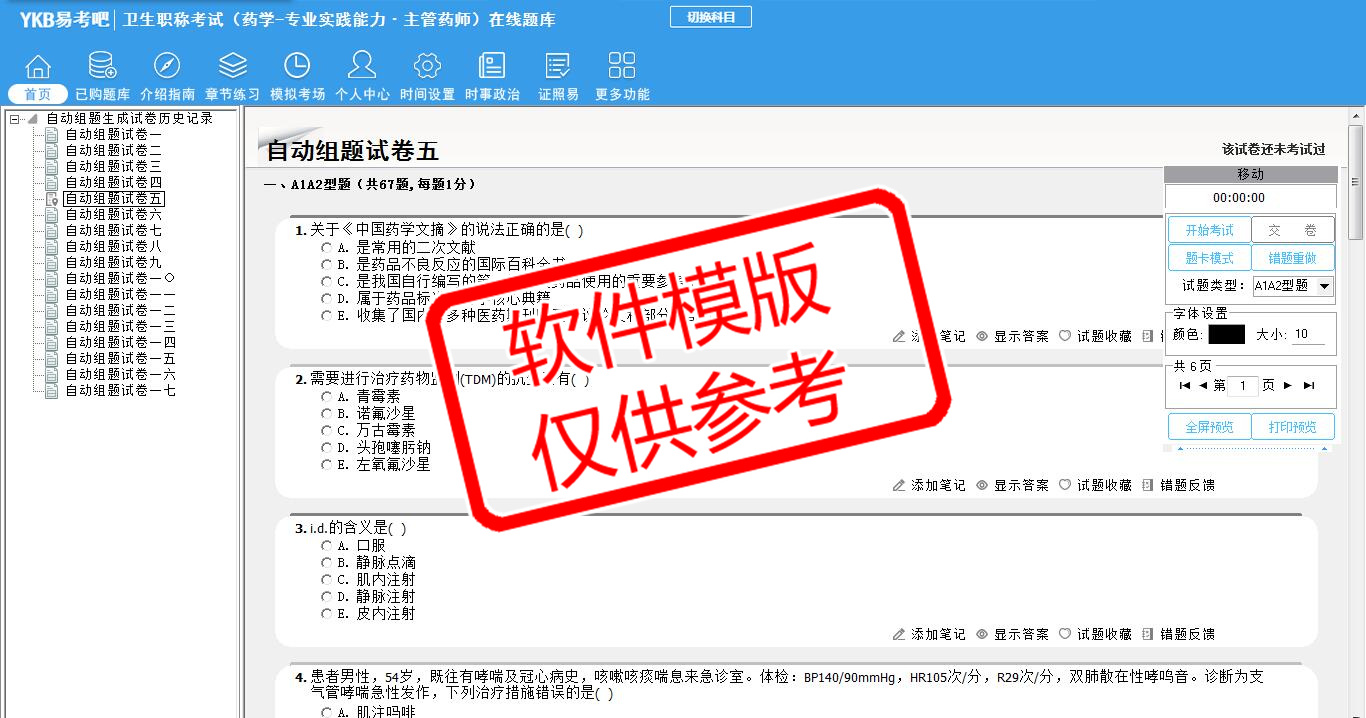Open 介绍指南 compass icon
The width and height of the screenshot is (1366, 718).
167,67
